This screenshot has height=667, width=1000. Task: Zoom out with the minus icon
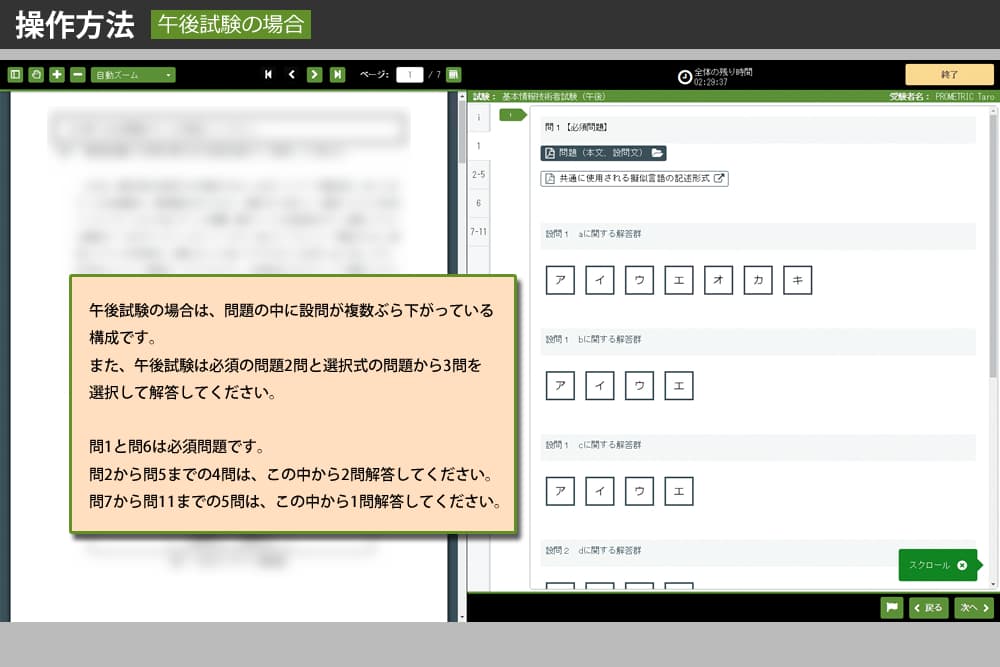click(x=78, y=75)
